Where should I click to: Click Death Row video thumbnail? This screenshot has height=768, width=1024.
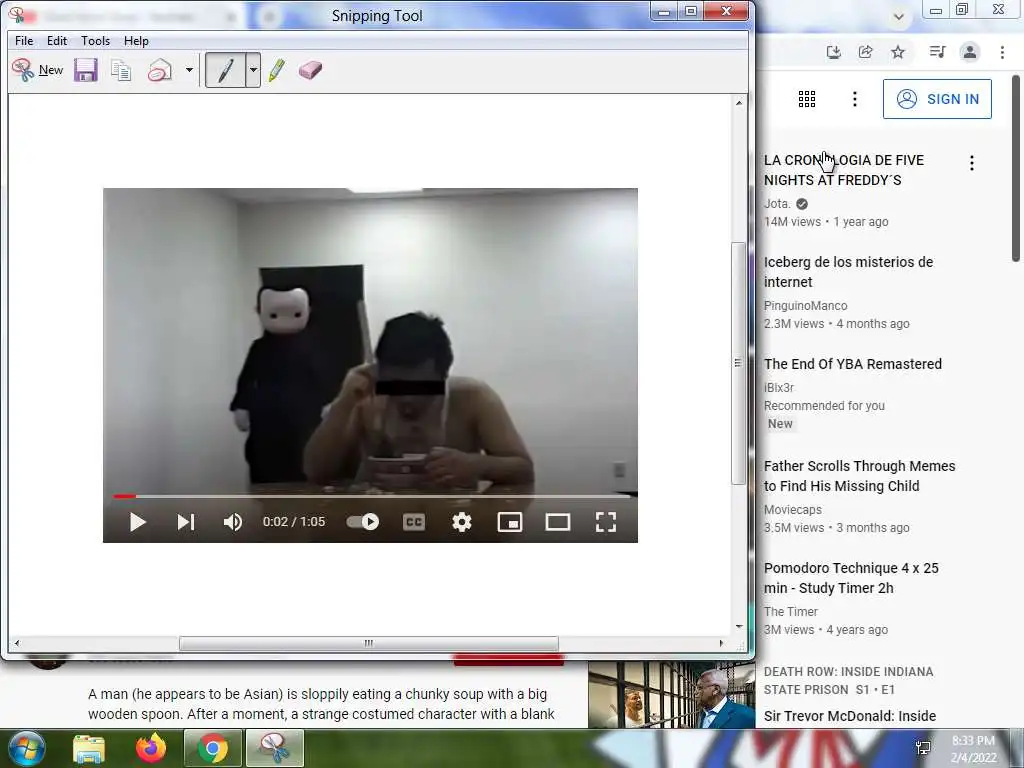[x=672, y=695]
